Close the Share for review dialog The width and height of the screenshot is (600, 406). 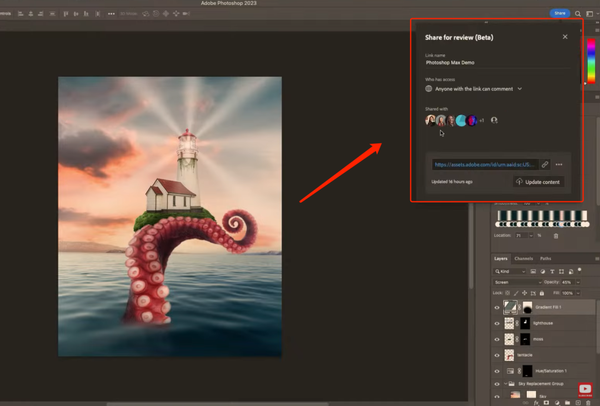point(565,37)
